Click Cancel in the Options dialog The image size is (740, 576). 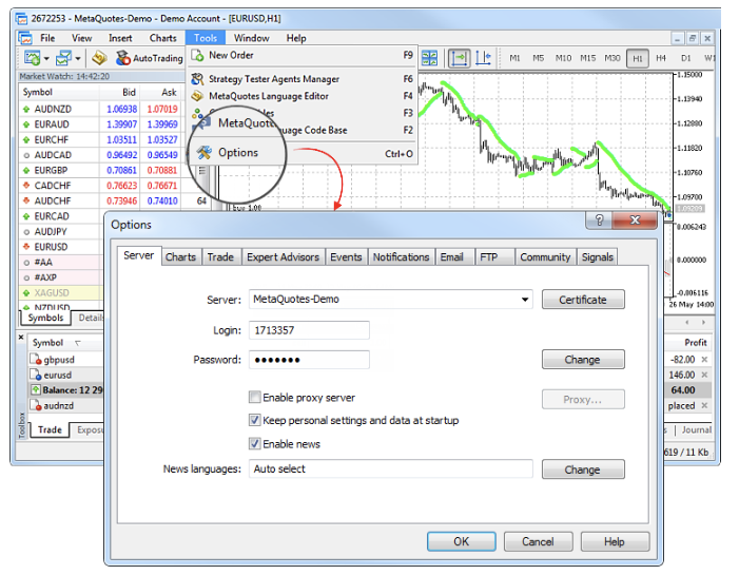538,542
